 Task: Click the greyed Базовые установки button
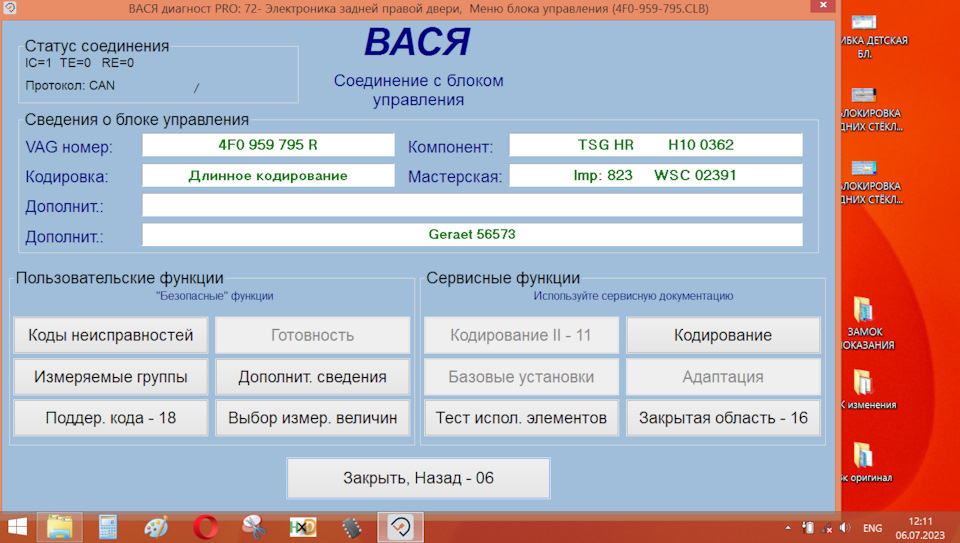[x=521, y=376]
